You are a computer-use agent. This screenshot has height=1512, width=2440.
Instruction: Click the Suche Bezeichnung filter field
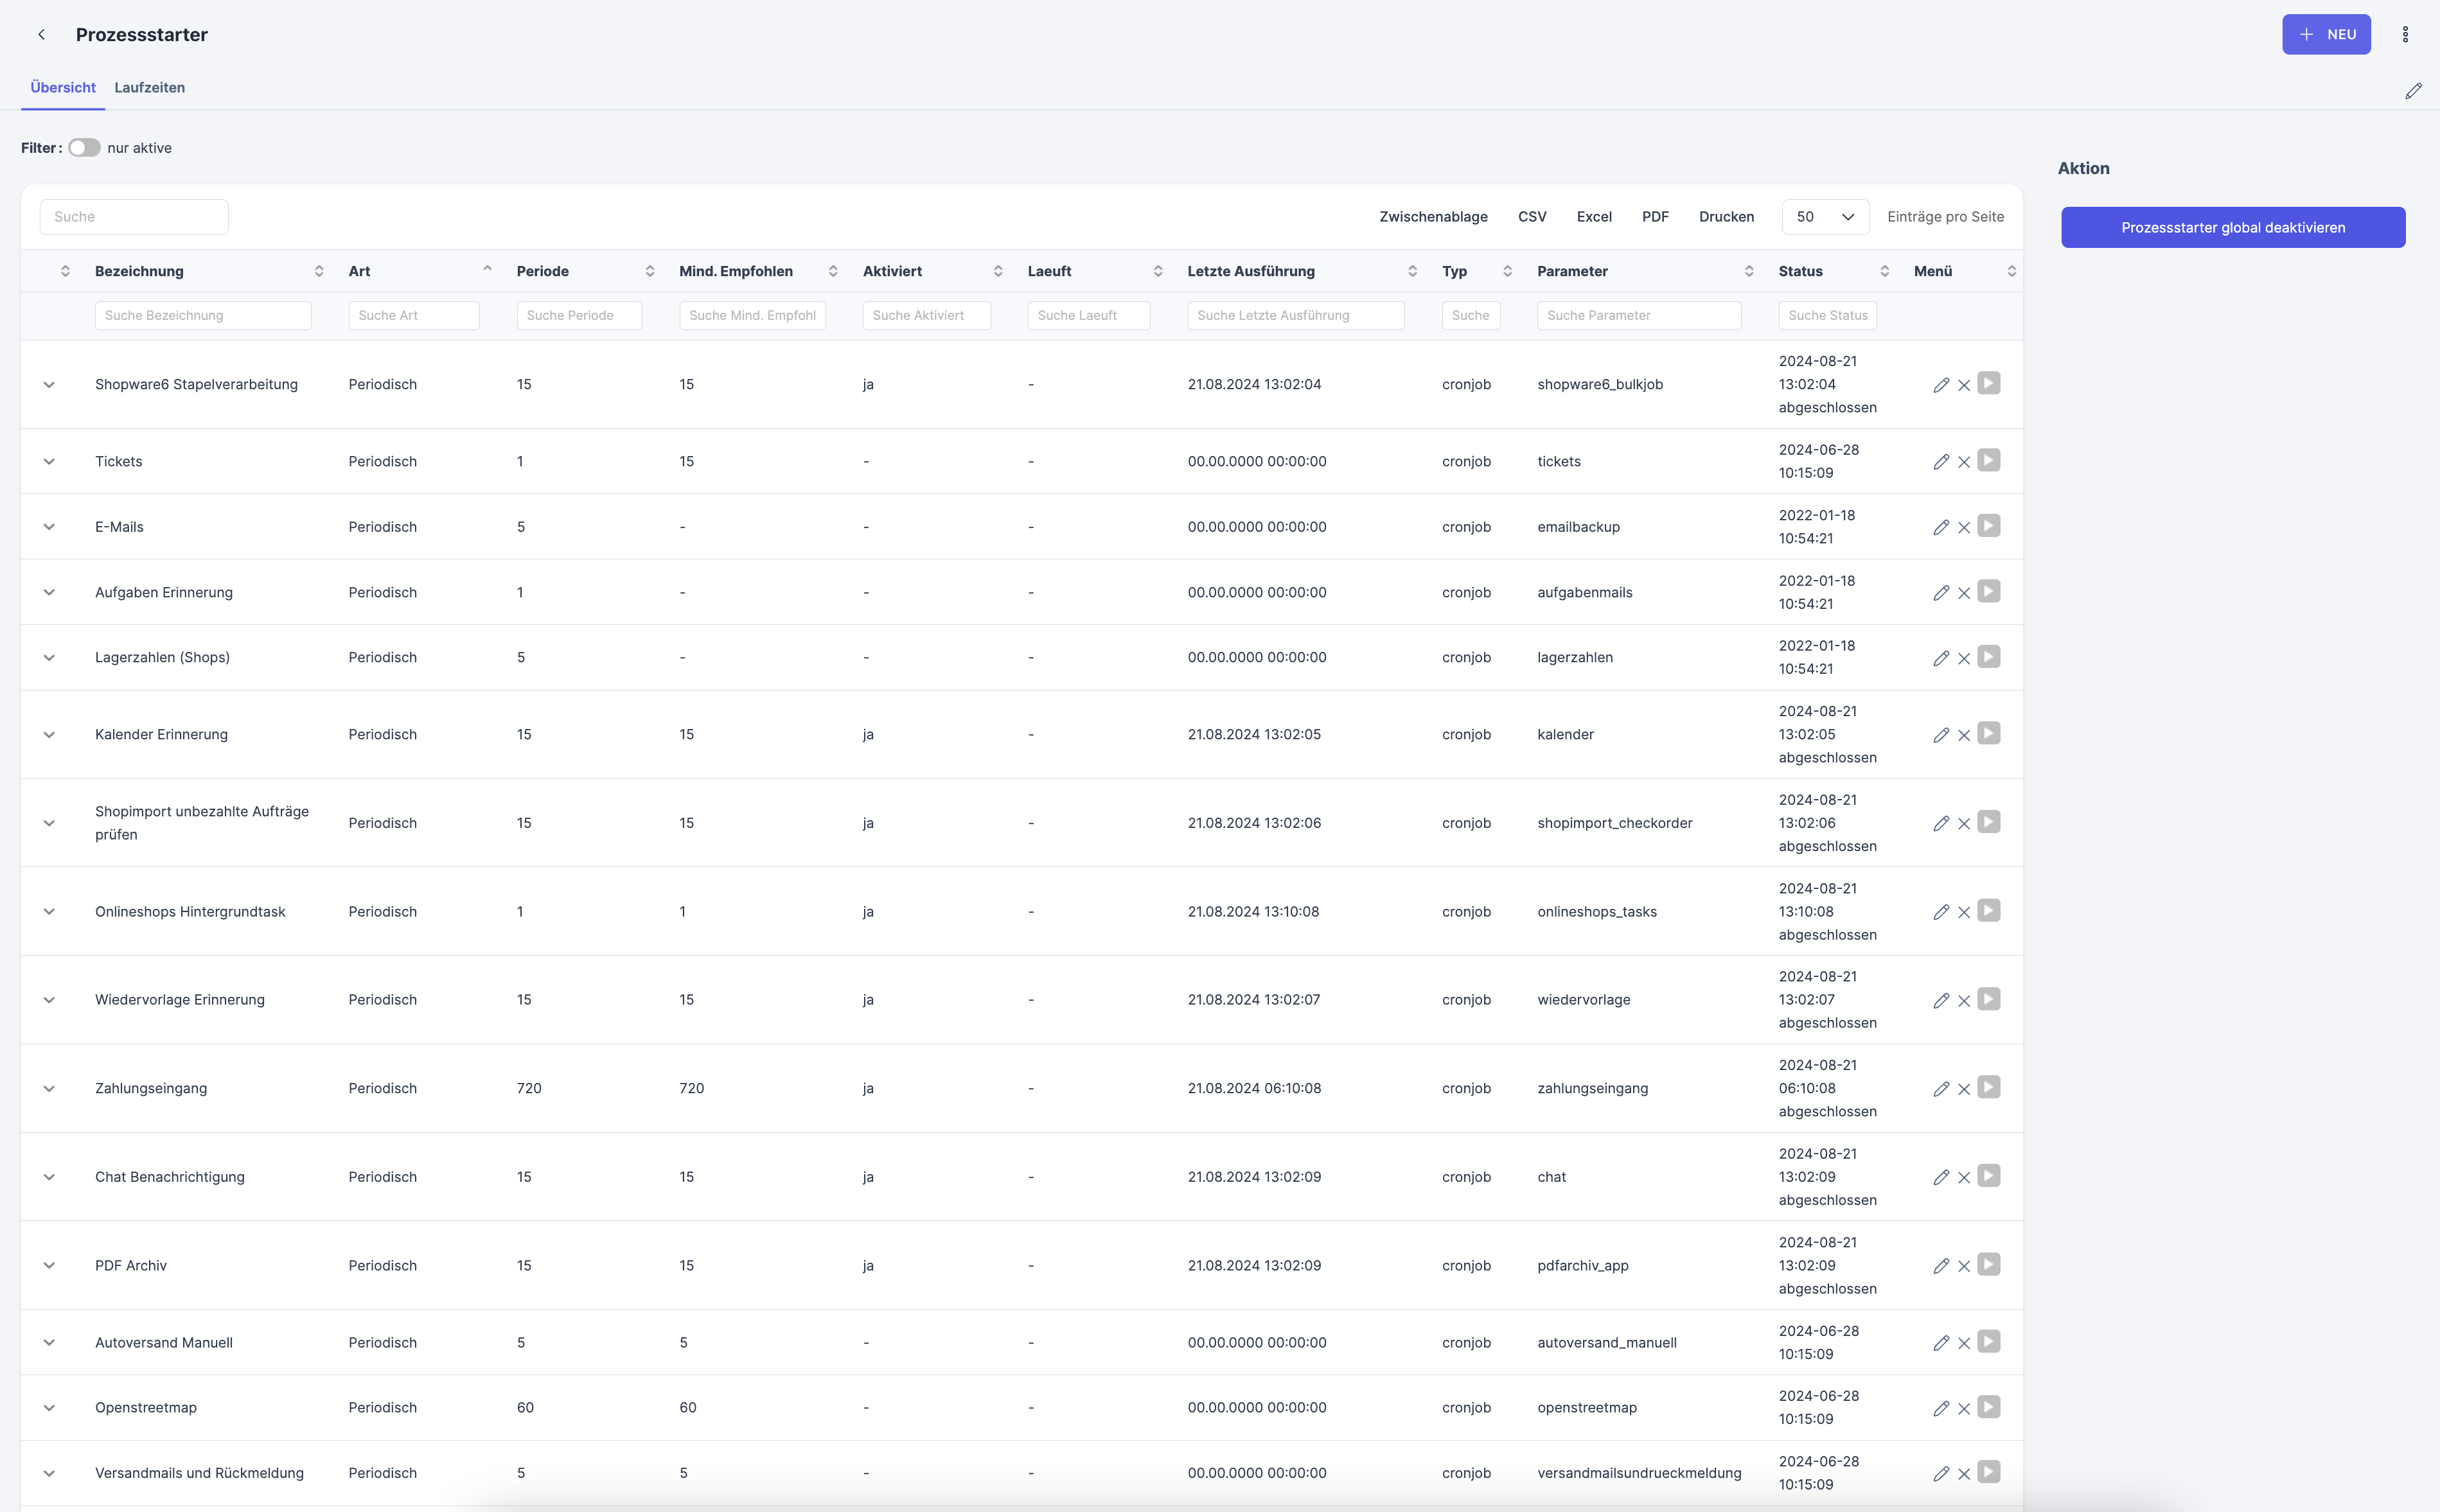[203, 316]
